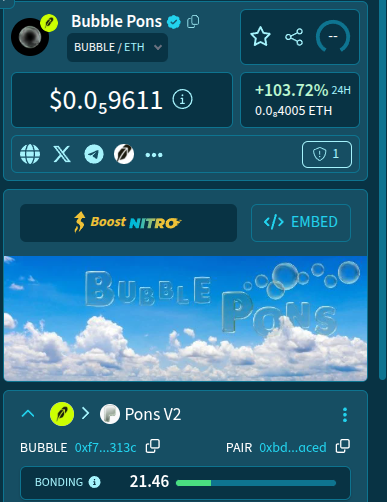
Task: Click the Pons V2 label
Action: pyautogui.click(x=153, y=414)
